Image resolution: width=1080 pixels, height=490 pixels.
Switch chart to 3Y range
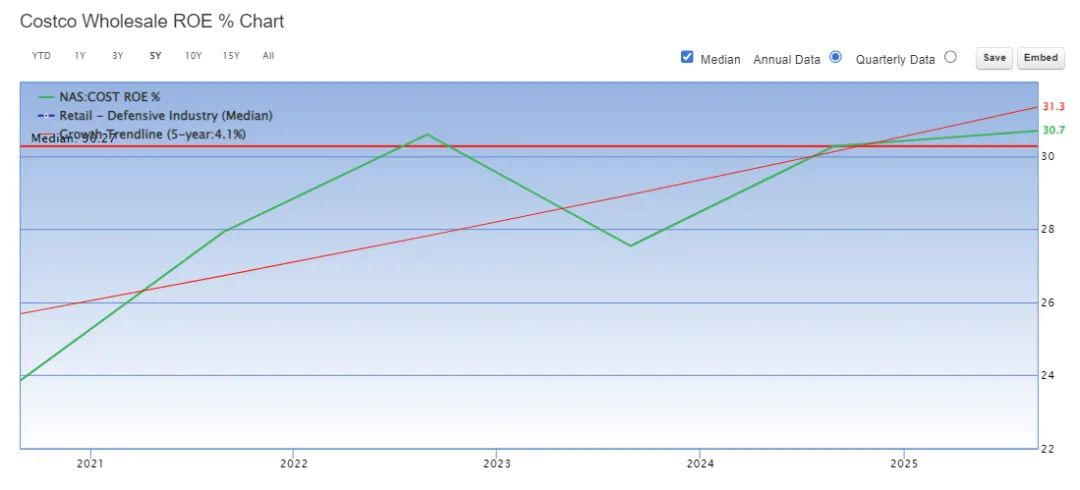click(x=118, y=56)
